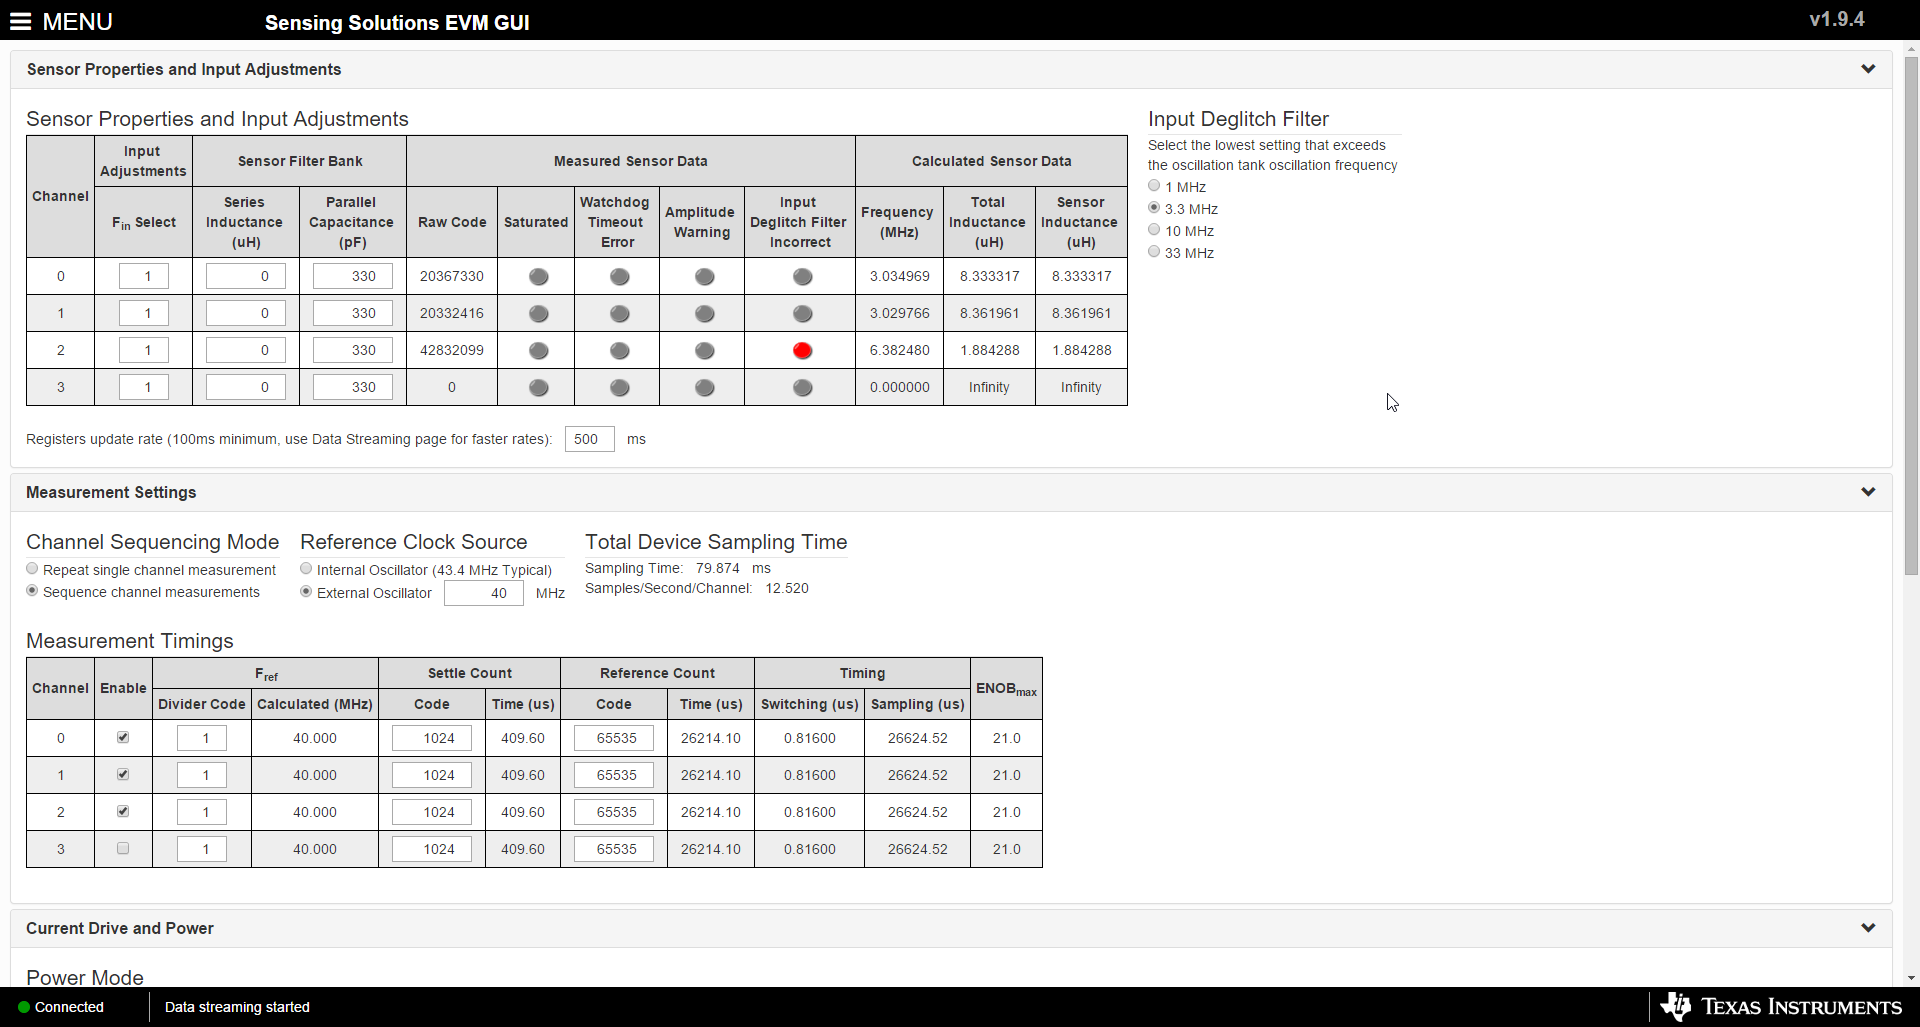
Task: Disable channel 2 in Measurement Timings
Action: pyautogui.click(x=123, y=811)
